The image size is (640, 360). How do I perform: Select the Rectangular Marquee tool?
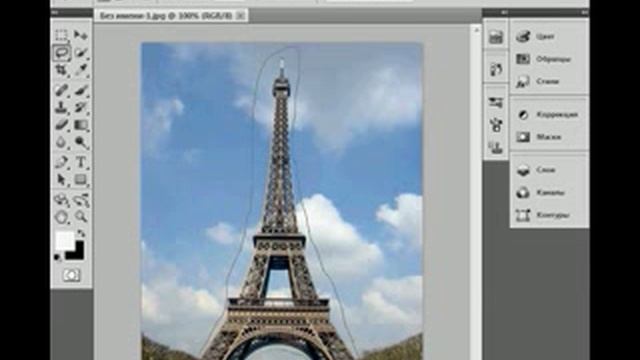coord(61,36)
